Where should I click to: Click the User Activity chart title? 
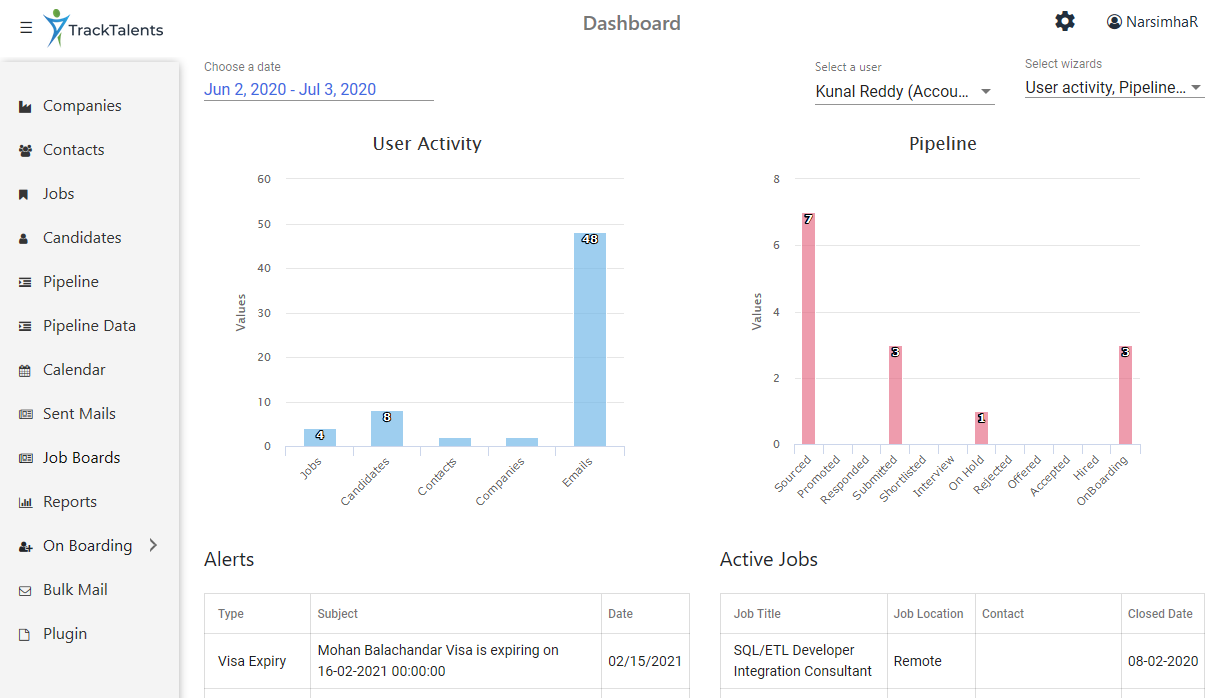click(x=427, y=144)
